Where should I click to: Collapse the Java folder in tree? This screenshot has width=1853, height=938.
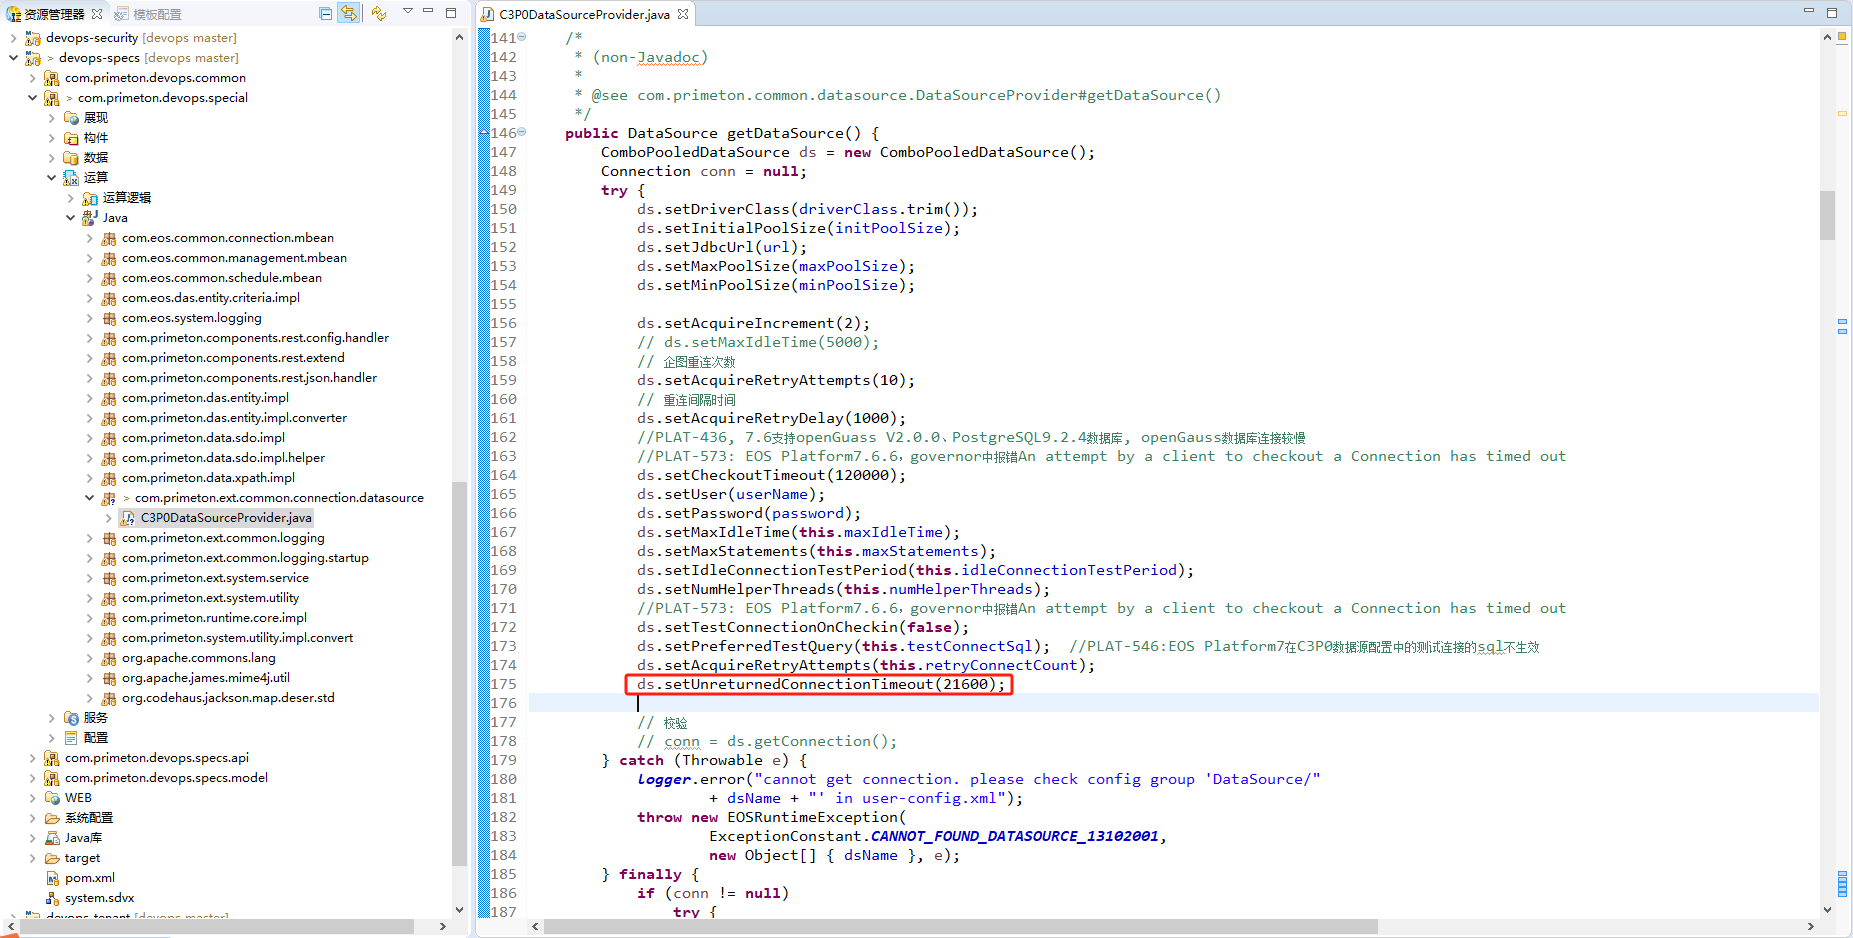click(x=71, y=218)
